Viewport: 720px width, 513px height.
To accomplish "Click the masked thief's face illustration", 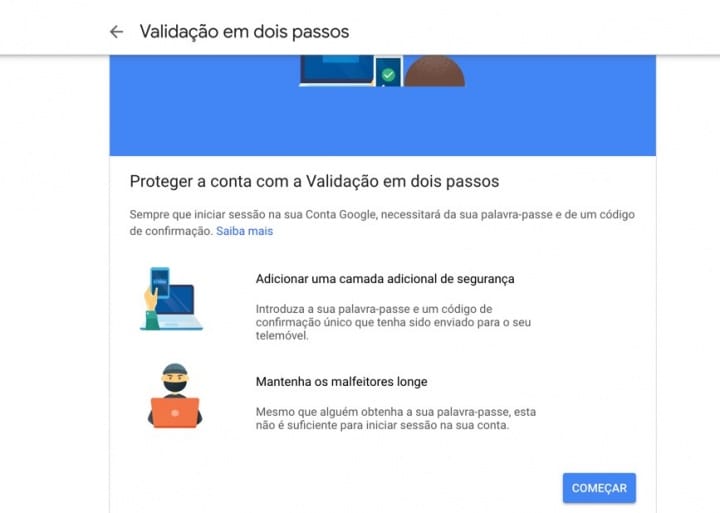I will coord(175,378).
